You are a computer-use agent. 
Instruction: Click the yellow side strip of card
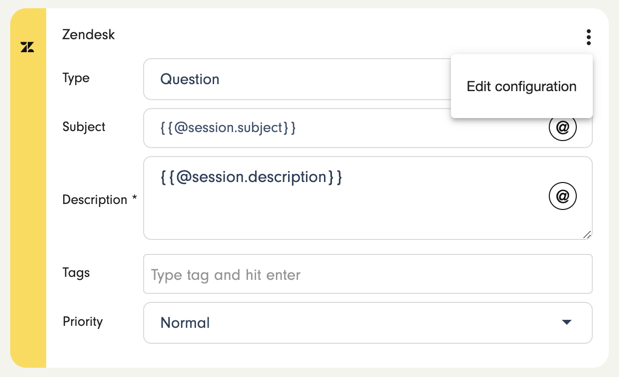tap(28, 188)
